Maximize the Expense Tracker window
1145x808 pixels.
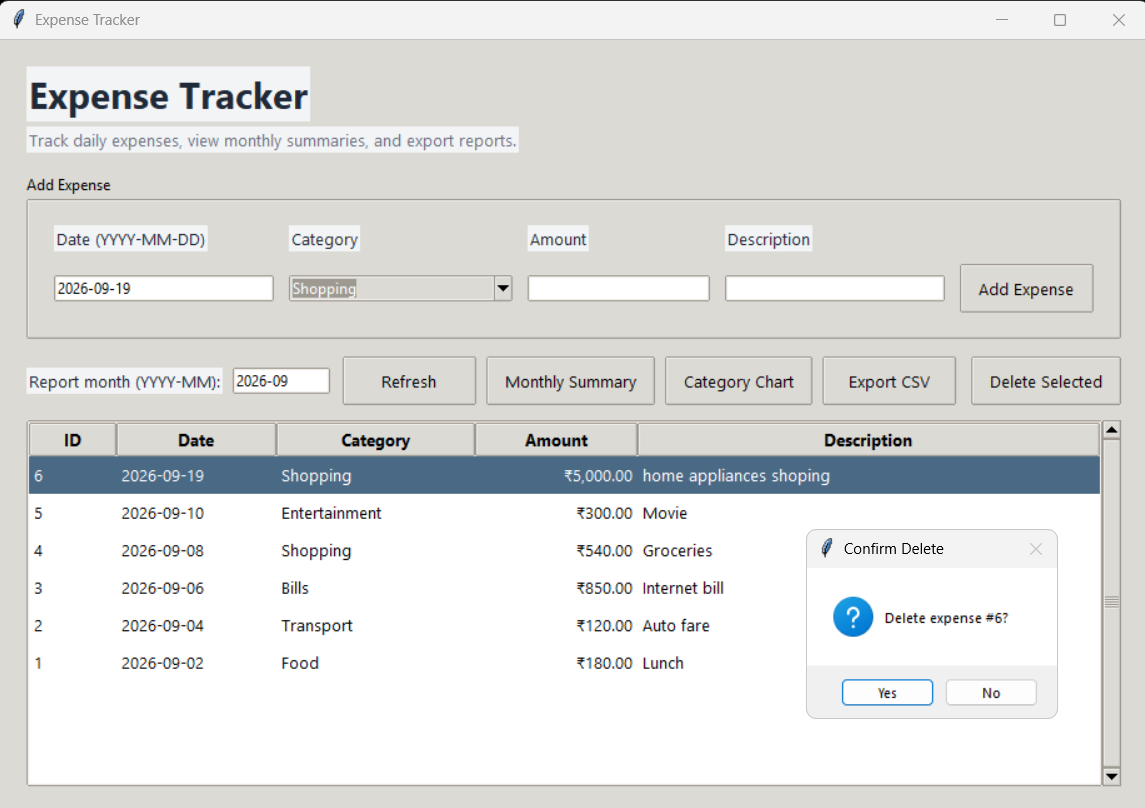click(1060, 20)
